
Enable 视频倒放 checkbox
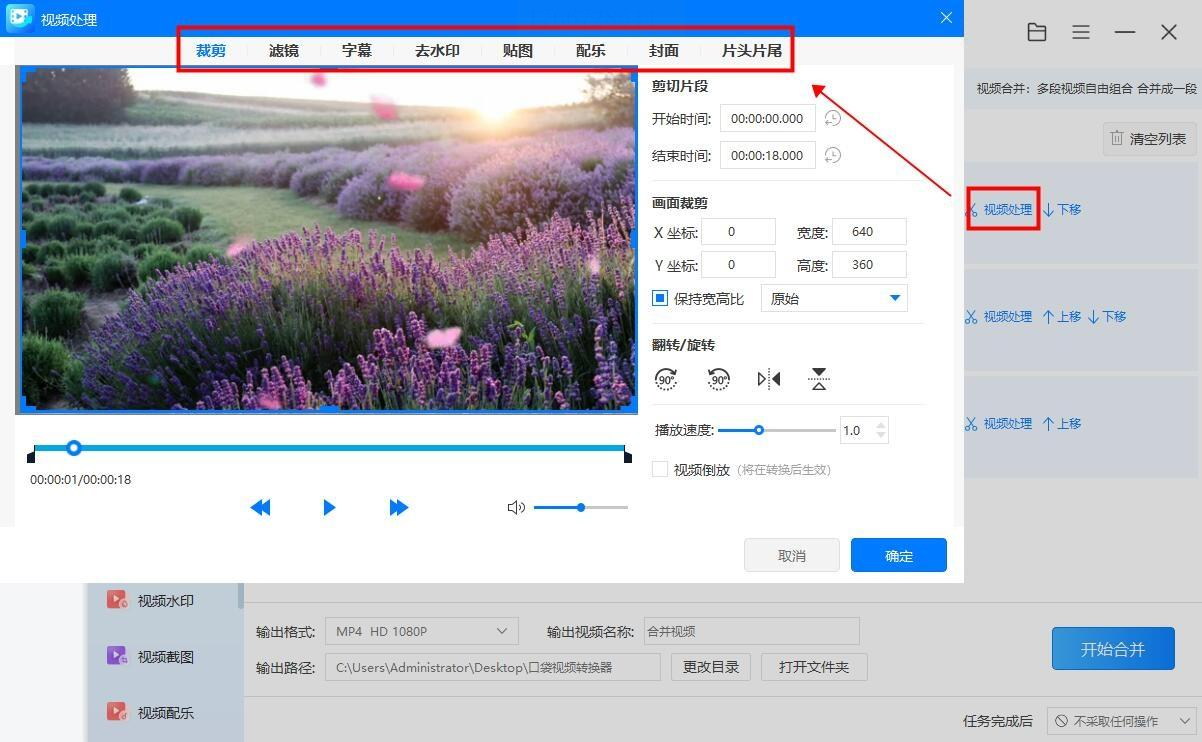660,470
